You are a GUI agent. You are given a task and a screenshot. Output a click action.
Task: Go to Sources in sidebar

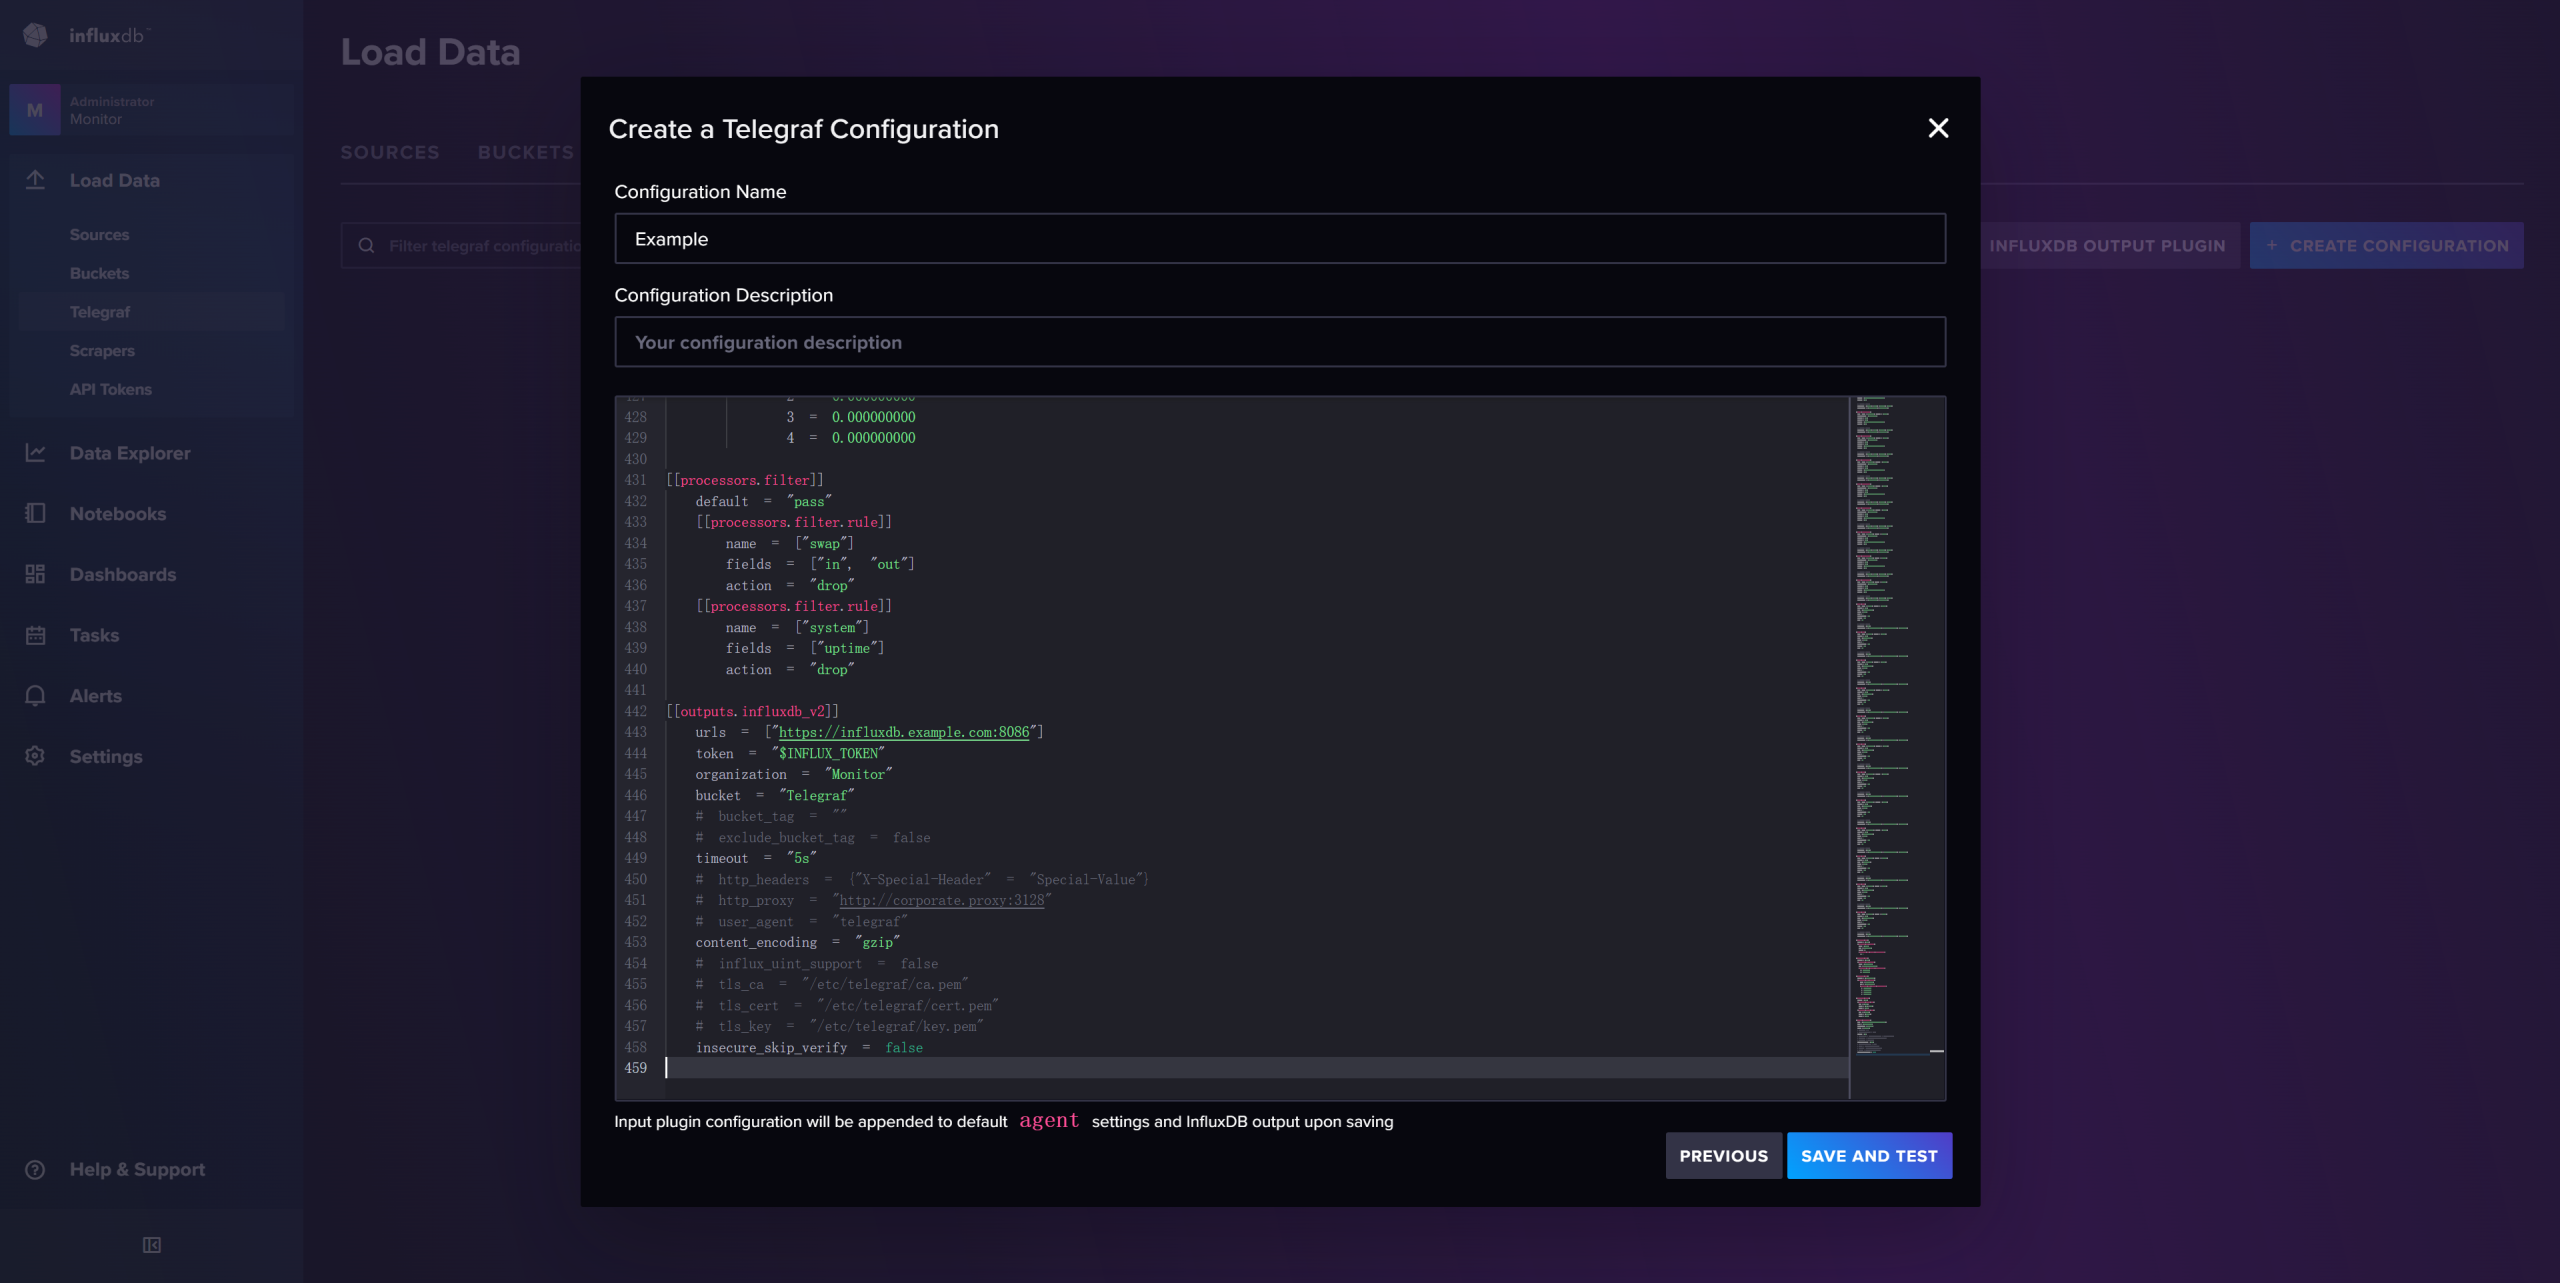(99, 235)
